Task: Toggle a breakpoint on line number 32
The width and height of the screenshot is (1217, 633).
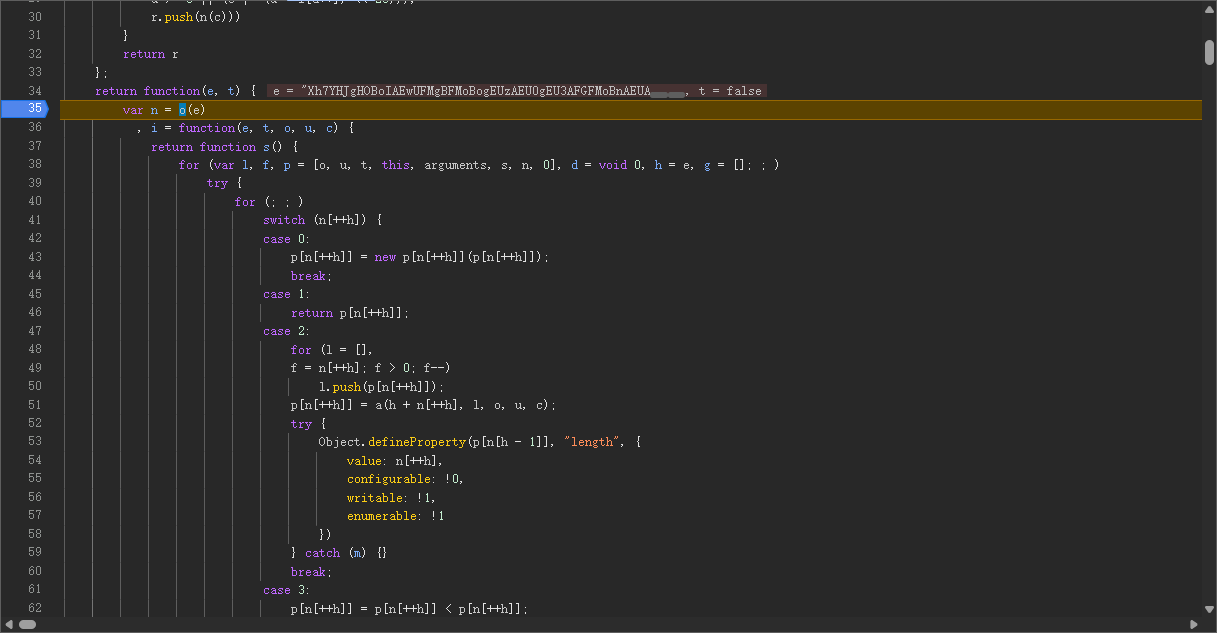Action: point(35,54)
